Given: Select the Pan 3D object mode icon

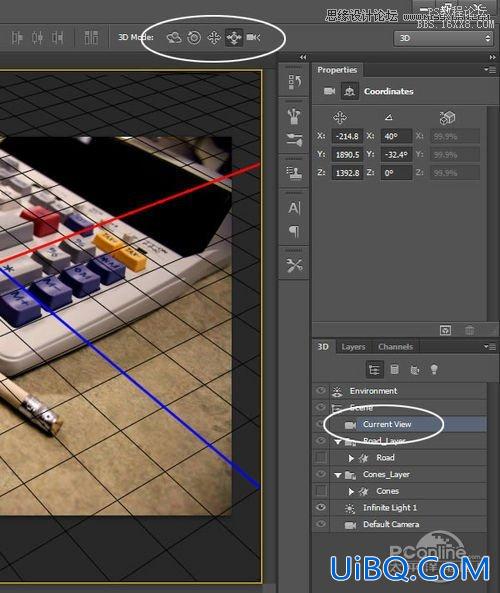Looking at the screenshot, I should point(214,37).
